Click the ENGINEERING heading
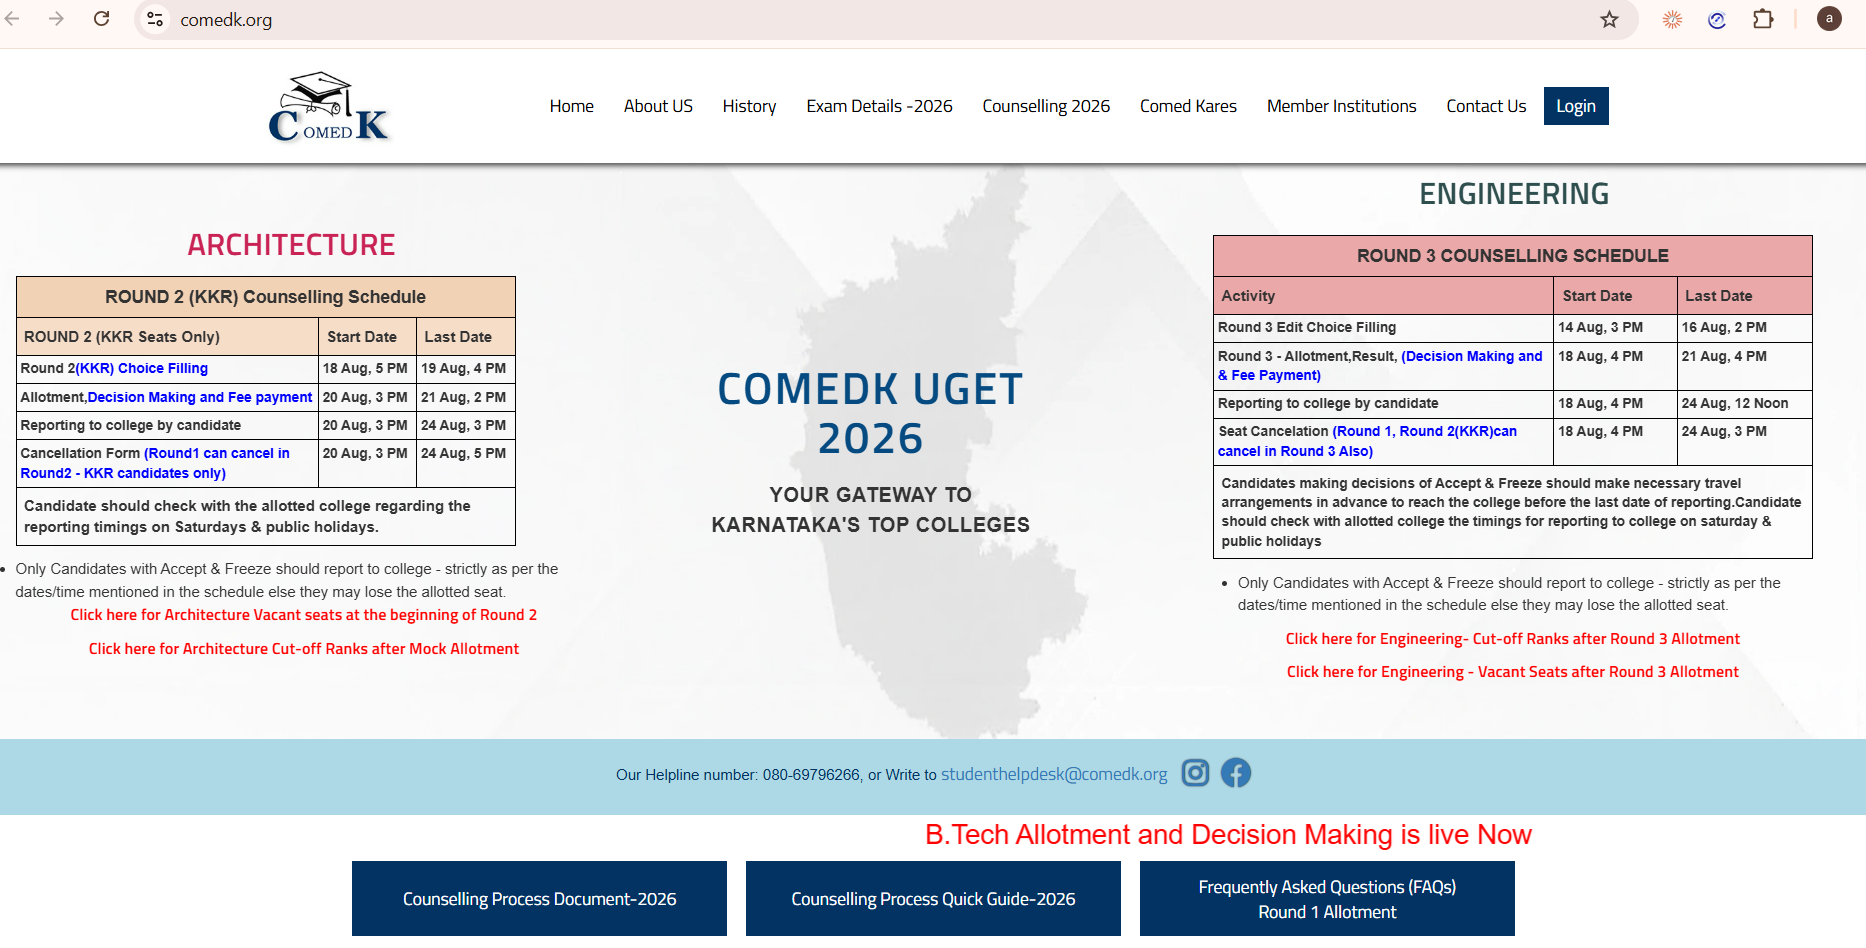This screenshot has height=948, width=1866. click(x=1514, y=194)
